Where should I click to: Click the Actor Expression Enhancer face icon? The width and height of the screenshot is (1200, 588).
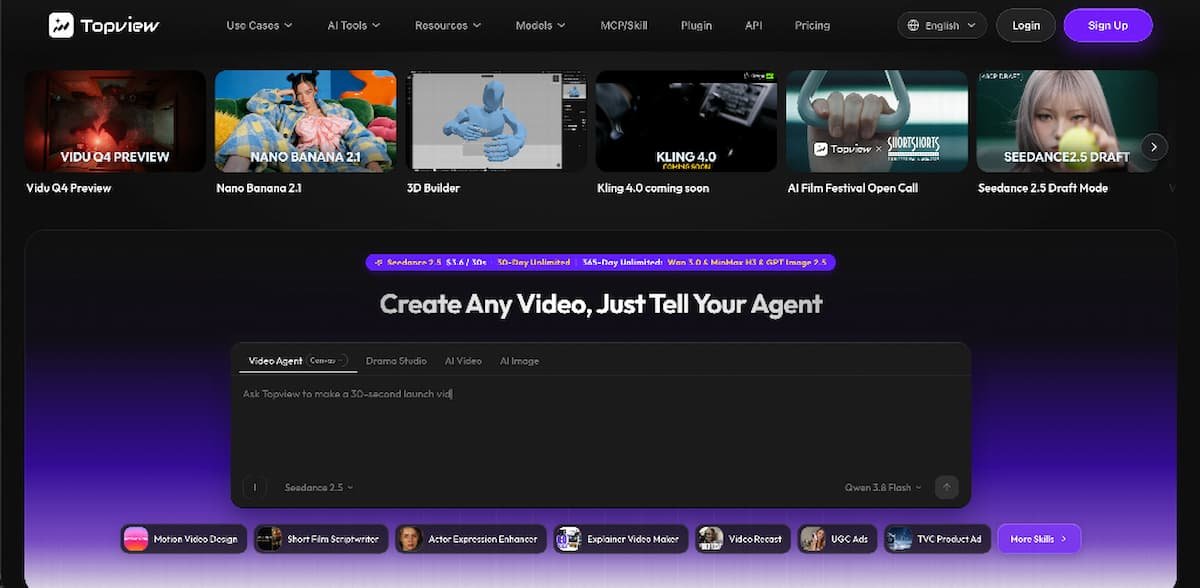coord(408,539)
